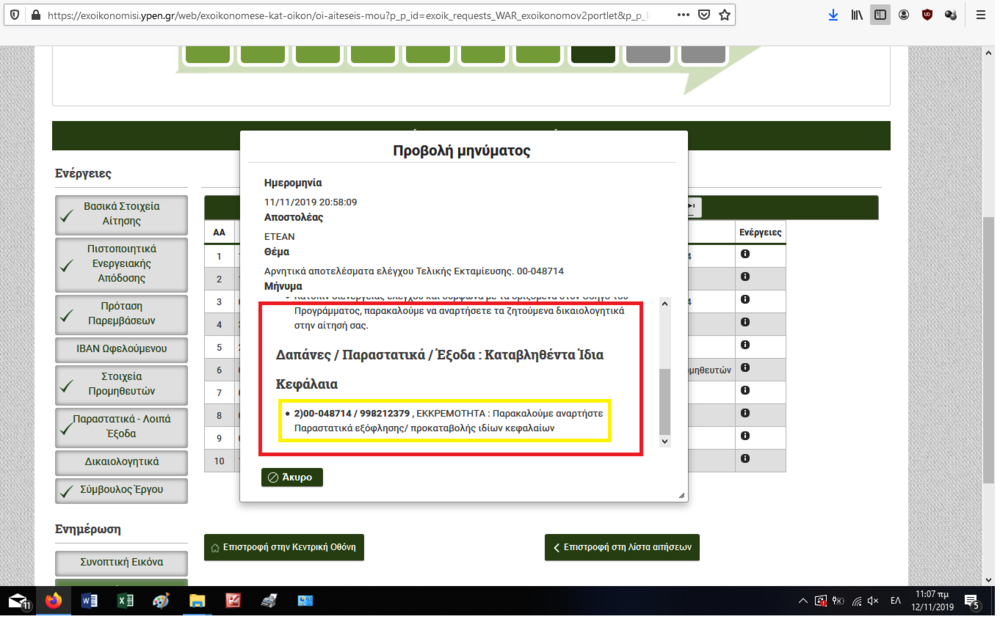1000x622 pixels.
Task: Click 'Επιστροφή στη λίστα αιτήσεων' button
Action: coord(621,548)
